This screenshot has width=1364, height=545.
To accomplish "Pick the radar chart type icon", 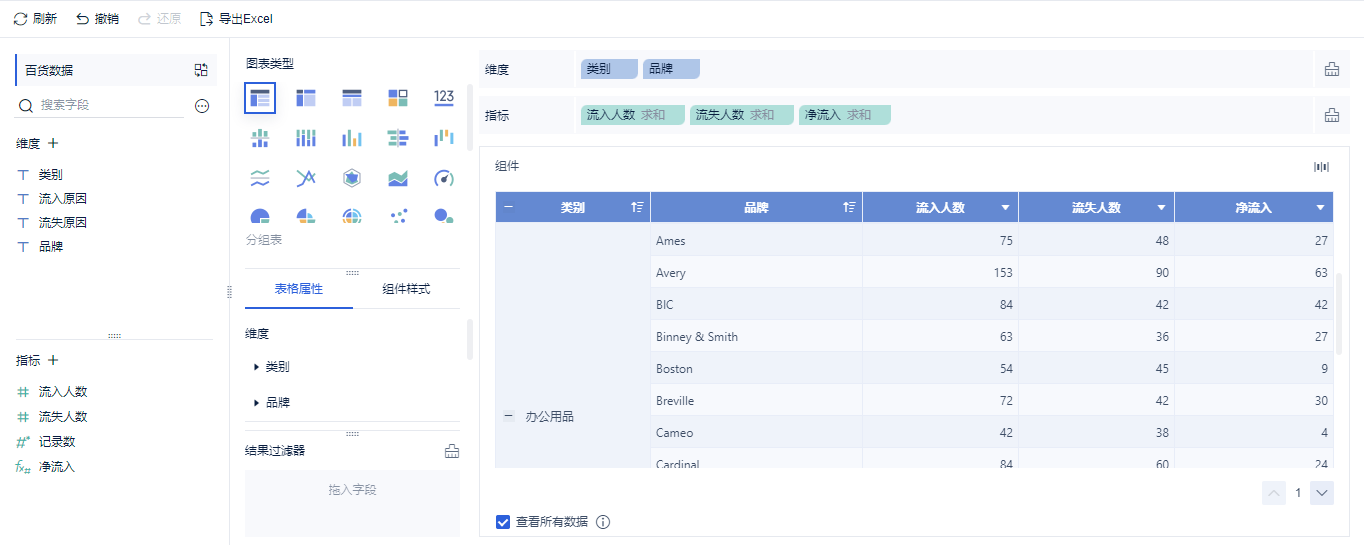I will coord(352,178).
